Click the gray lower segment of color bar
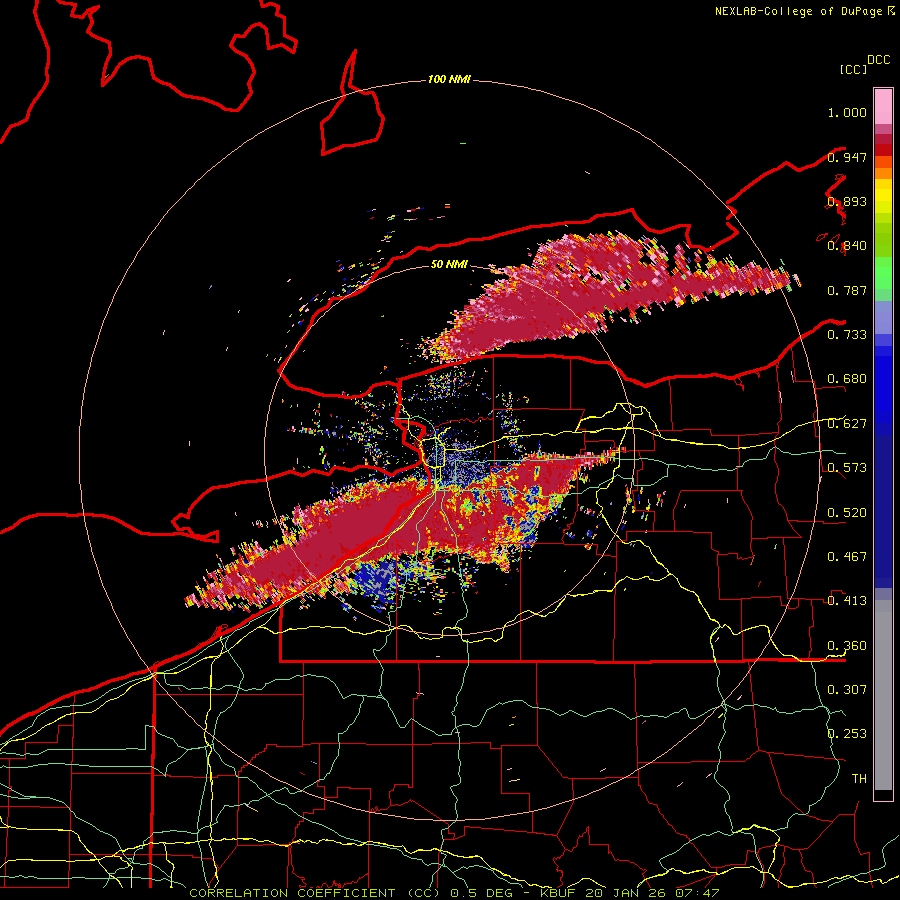The width and height of the screenshot is (900, 900). pyautogui.click(x=883, y=695)
